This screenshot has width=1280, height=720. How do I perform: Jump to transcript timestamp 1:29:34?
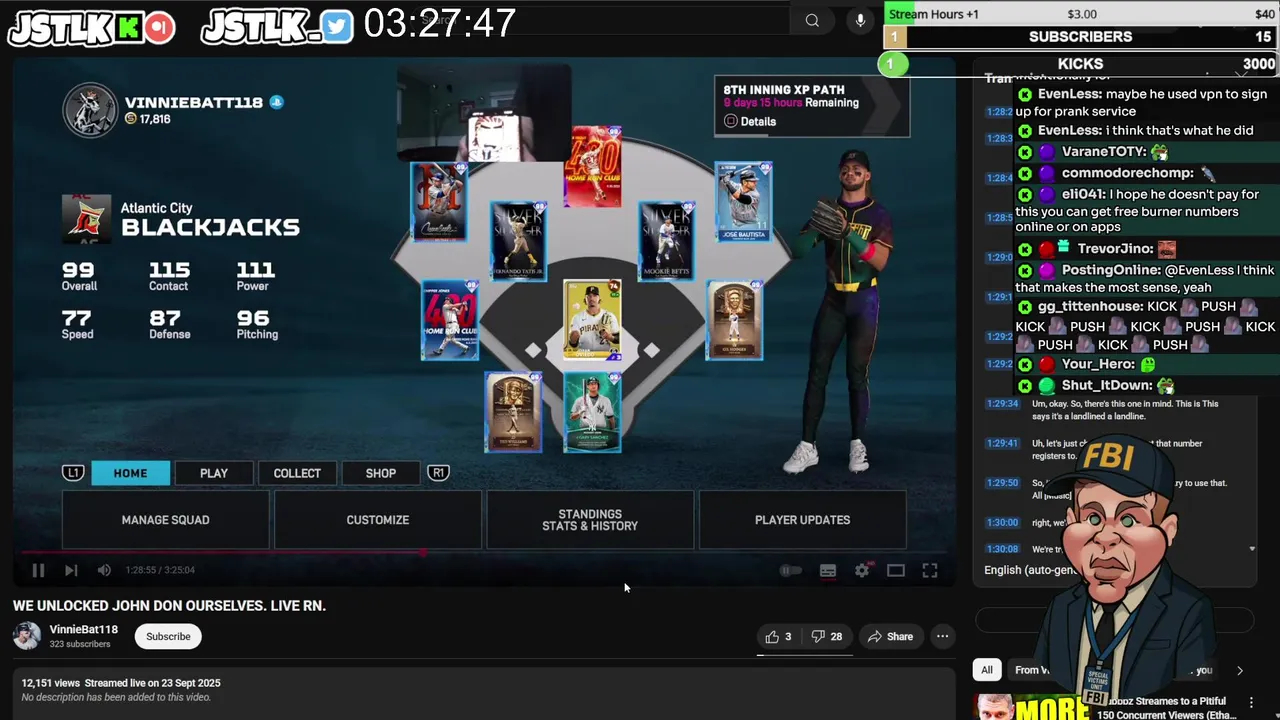(x=1002, y=404)
